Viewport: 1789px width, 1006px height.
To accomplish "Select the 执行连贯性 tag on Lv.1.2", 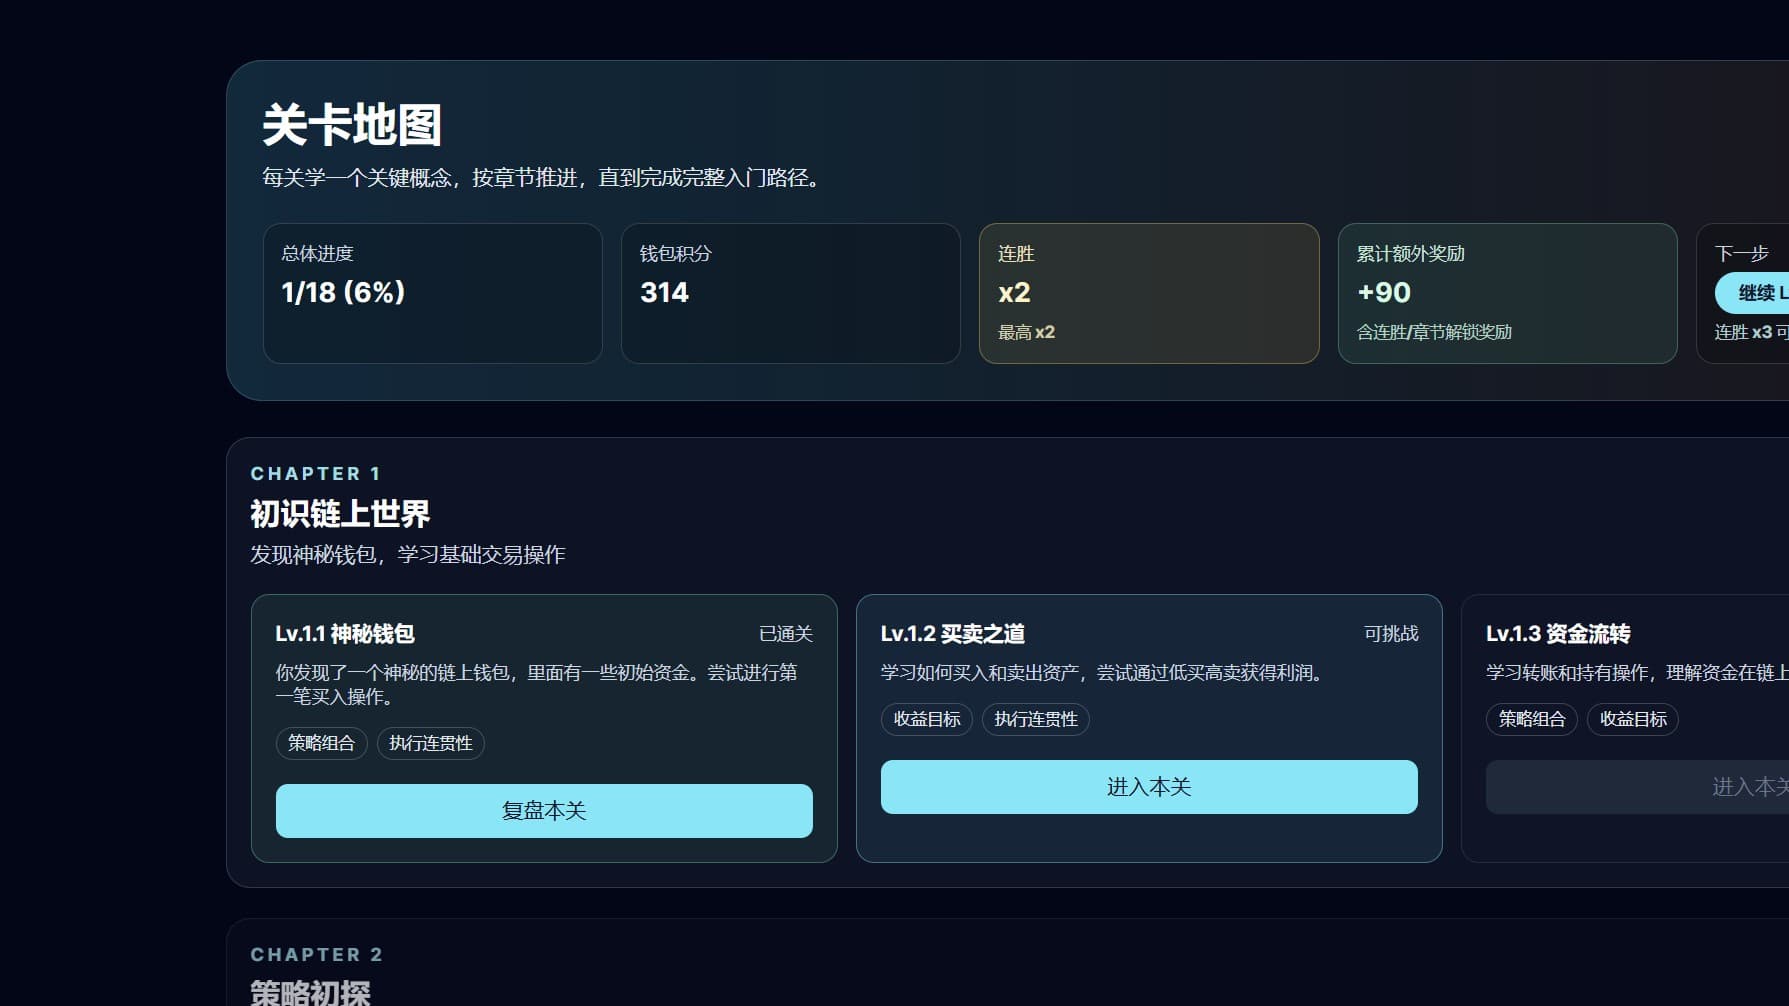I will click(x=1037, y=719).
